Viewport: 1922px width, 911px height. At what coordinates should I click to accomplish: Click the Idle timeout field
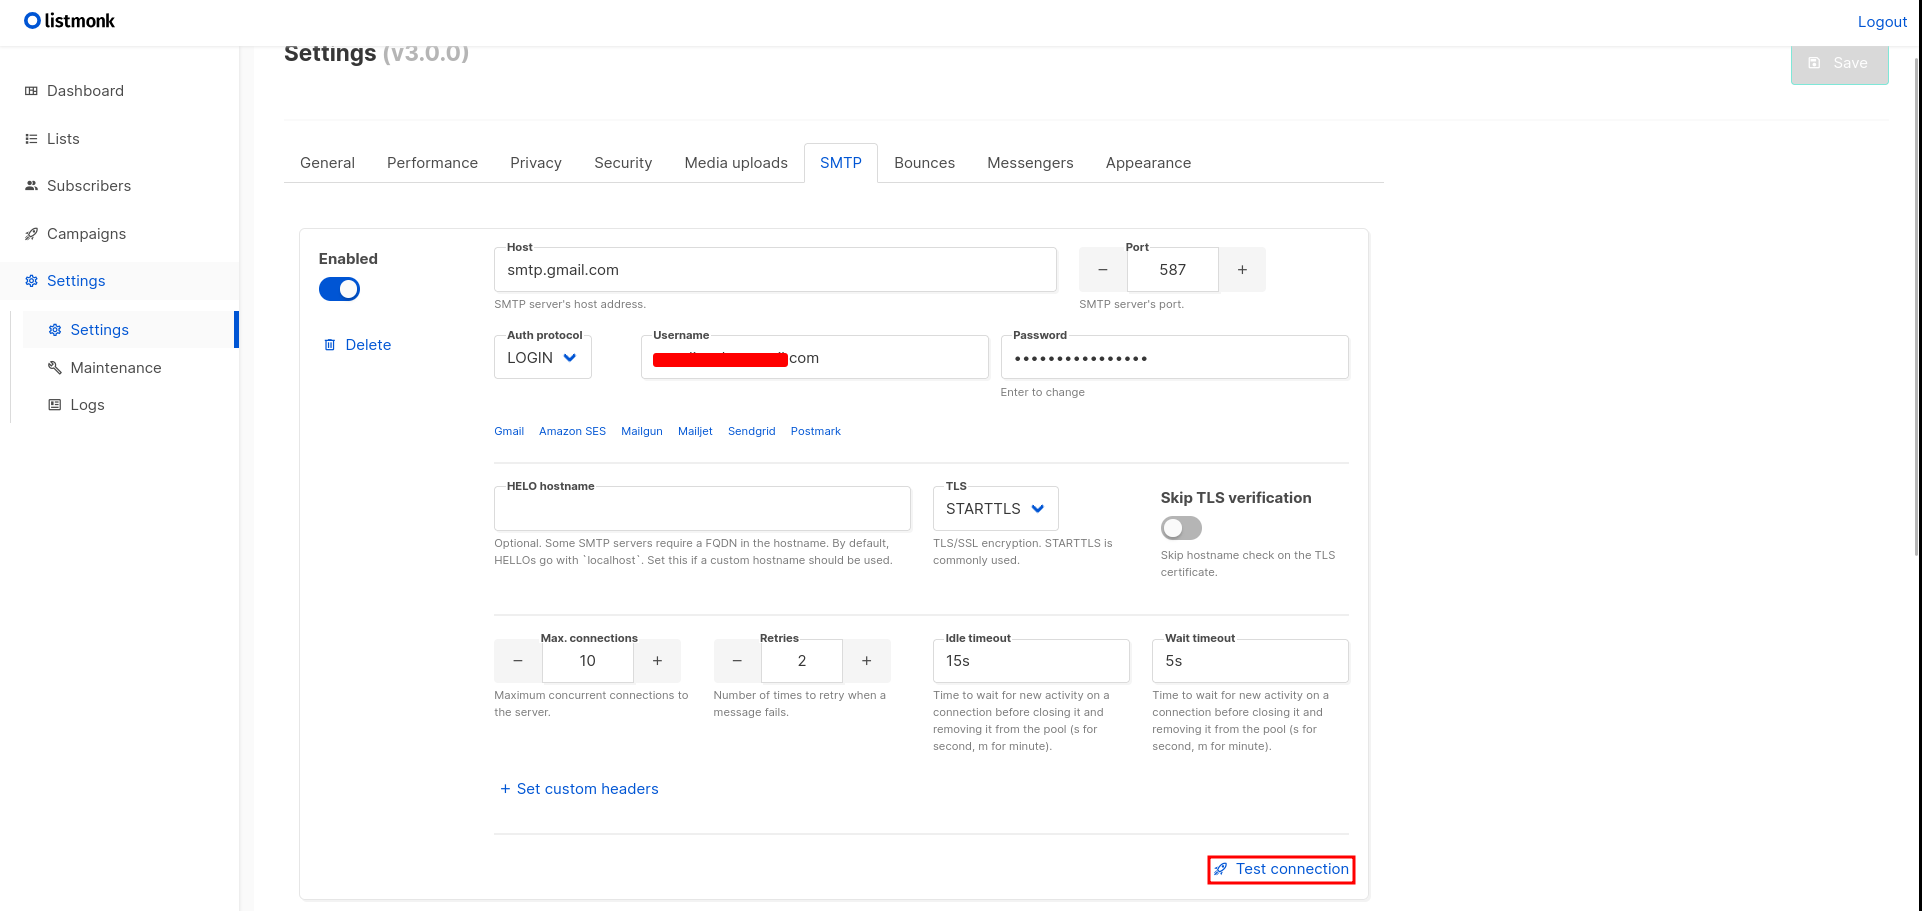(1031, 661)
